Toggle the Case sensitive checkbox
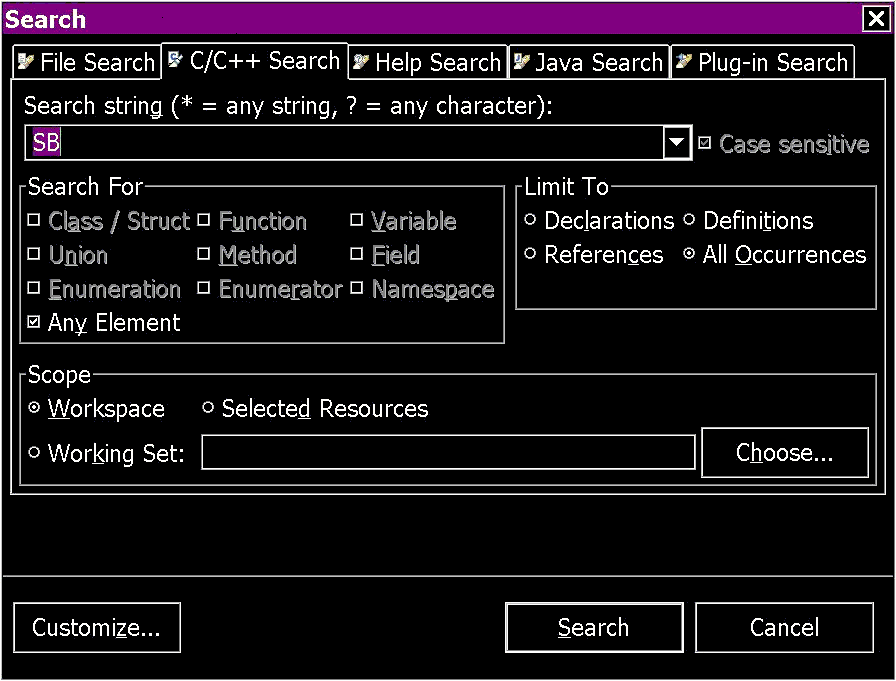Image resolution: width=896 pixels, height=681 pixels. (705, 143)
